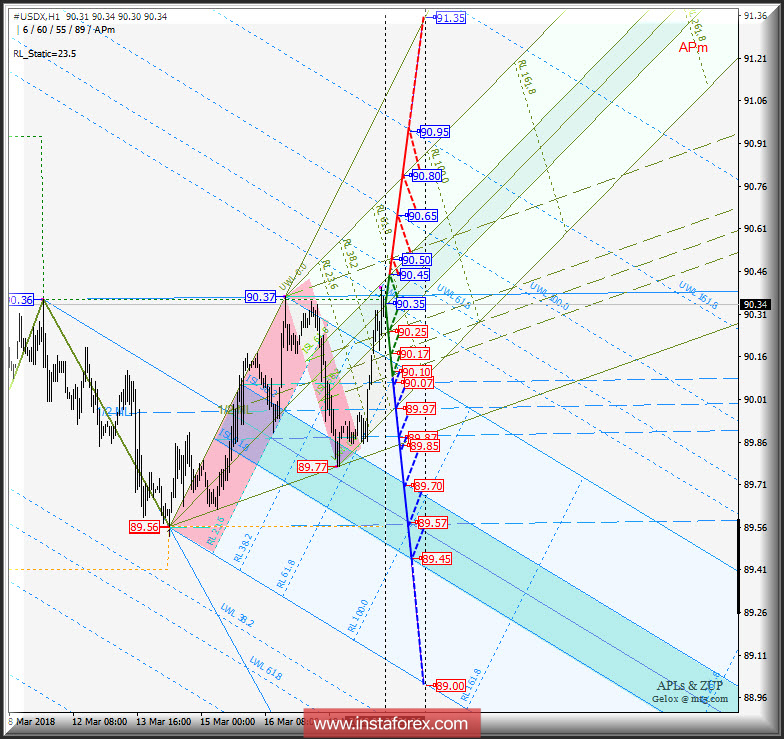Click 90.61 on the price axis
784x739 pixels.
(755, 229)
